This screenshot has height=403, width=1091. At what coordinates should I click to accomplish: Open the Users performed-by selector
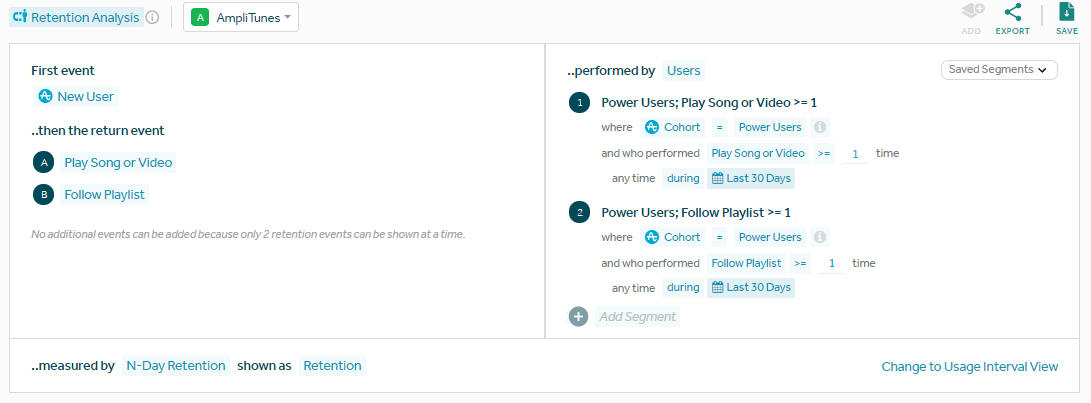pos(683,70)
